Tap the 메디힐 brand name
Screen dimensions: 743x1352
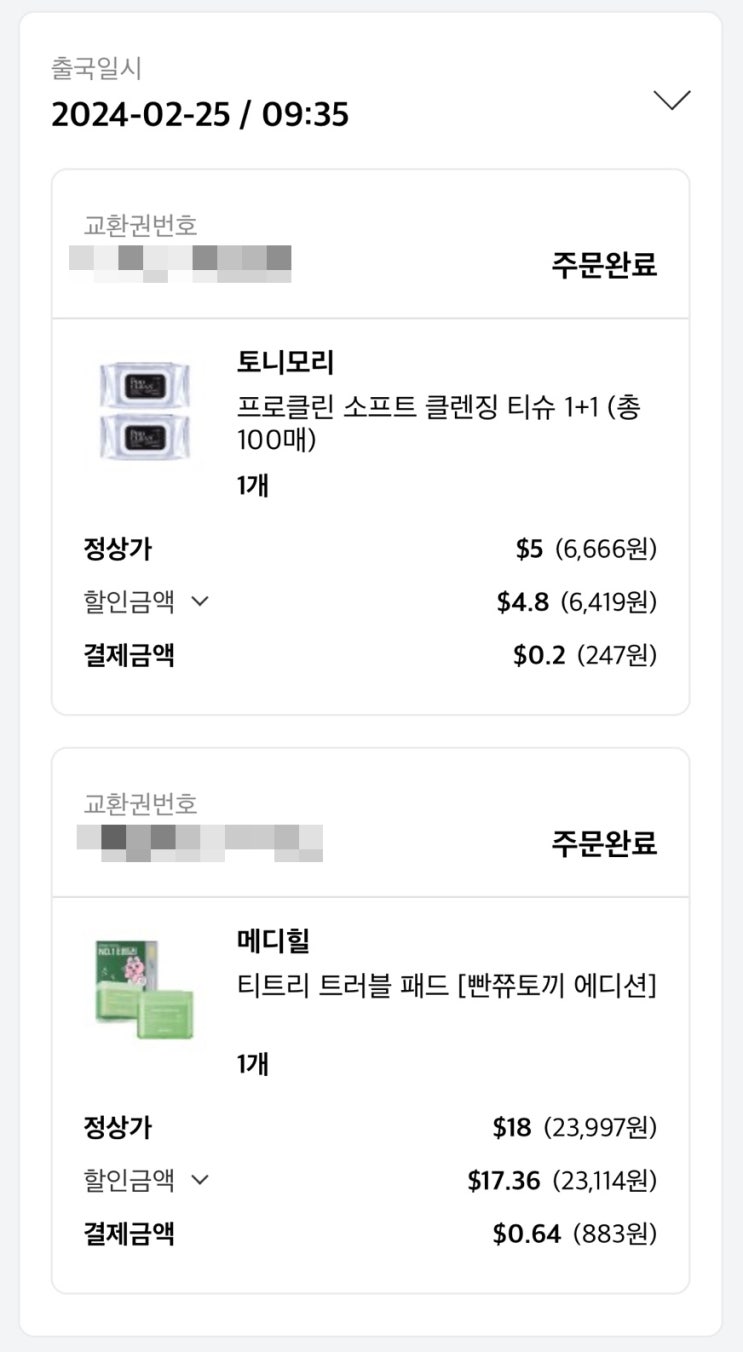(x=273, y=940)
